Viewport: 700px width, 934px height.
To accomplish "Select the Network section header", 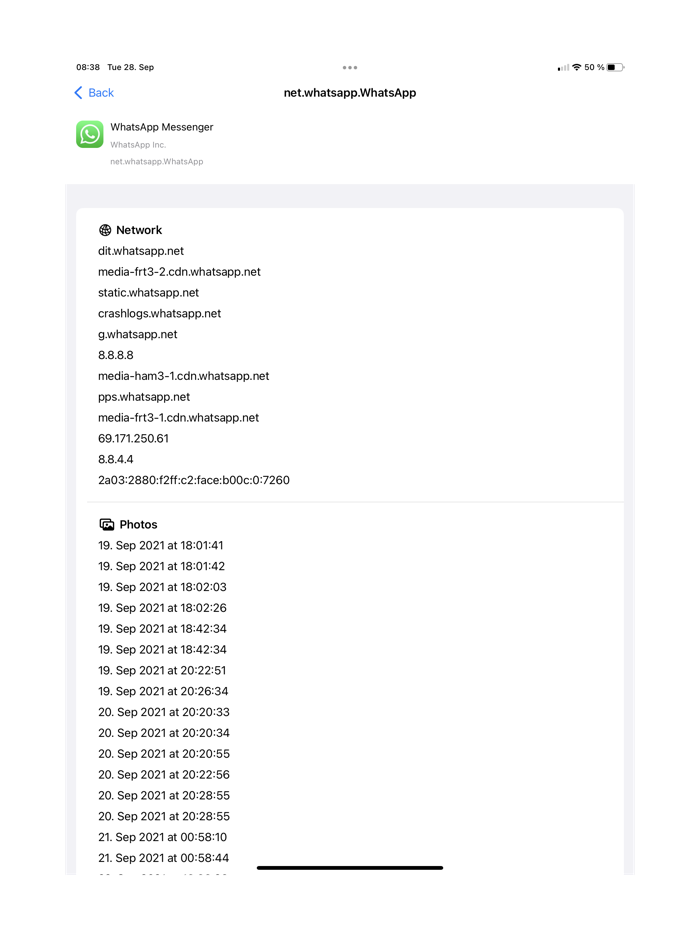I will (139, 229).
